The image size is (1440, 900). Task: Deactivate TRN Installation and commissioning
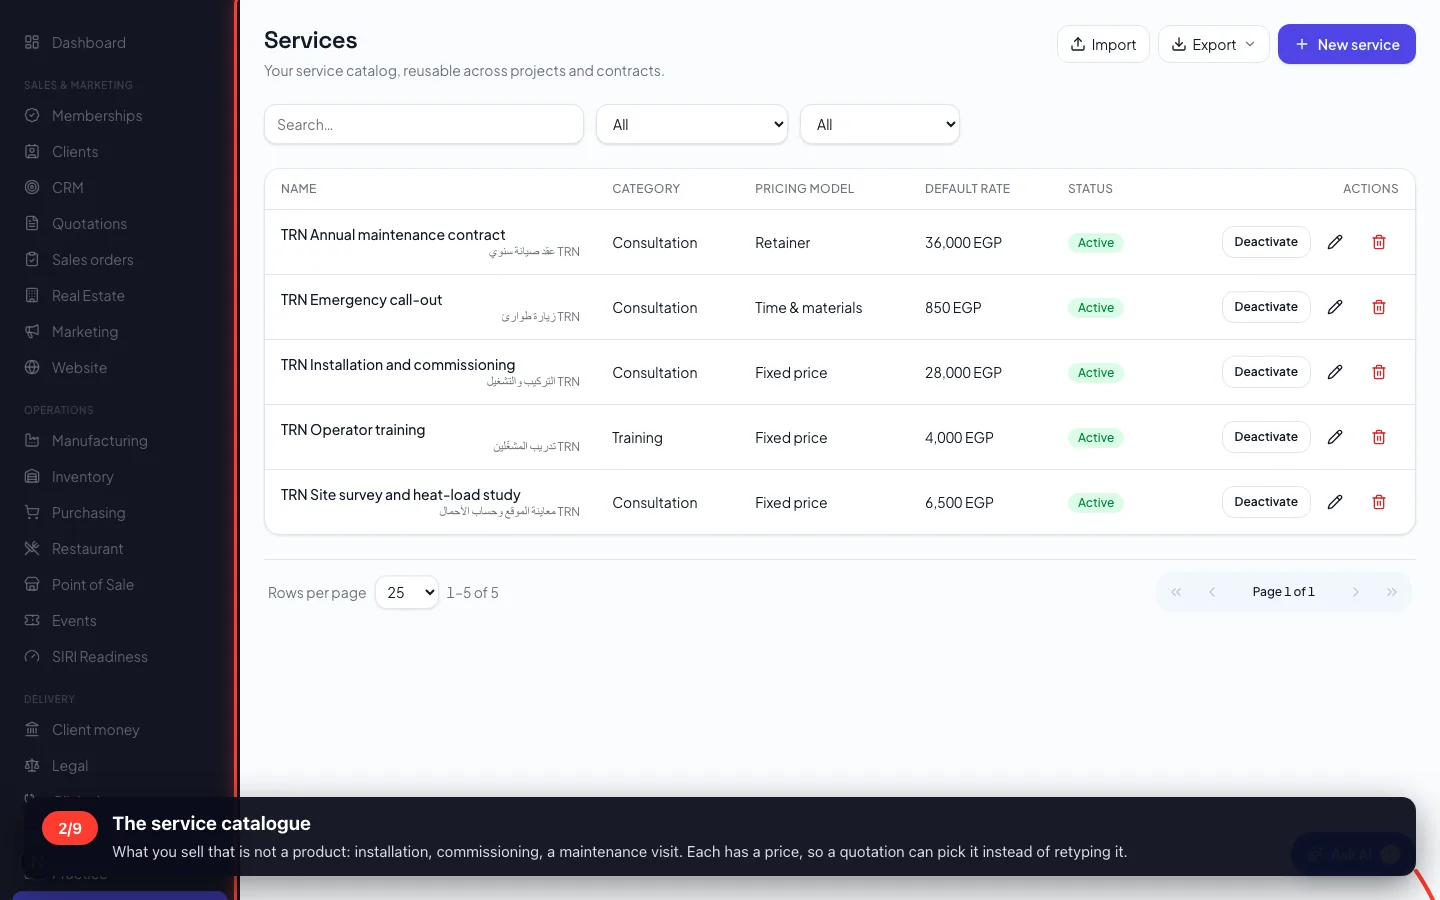point(1266,372)
